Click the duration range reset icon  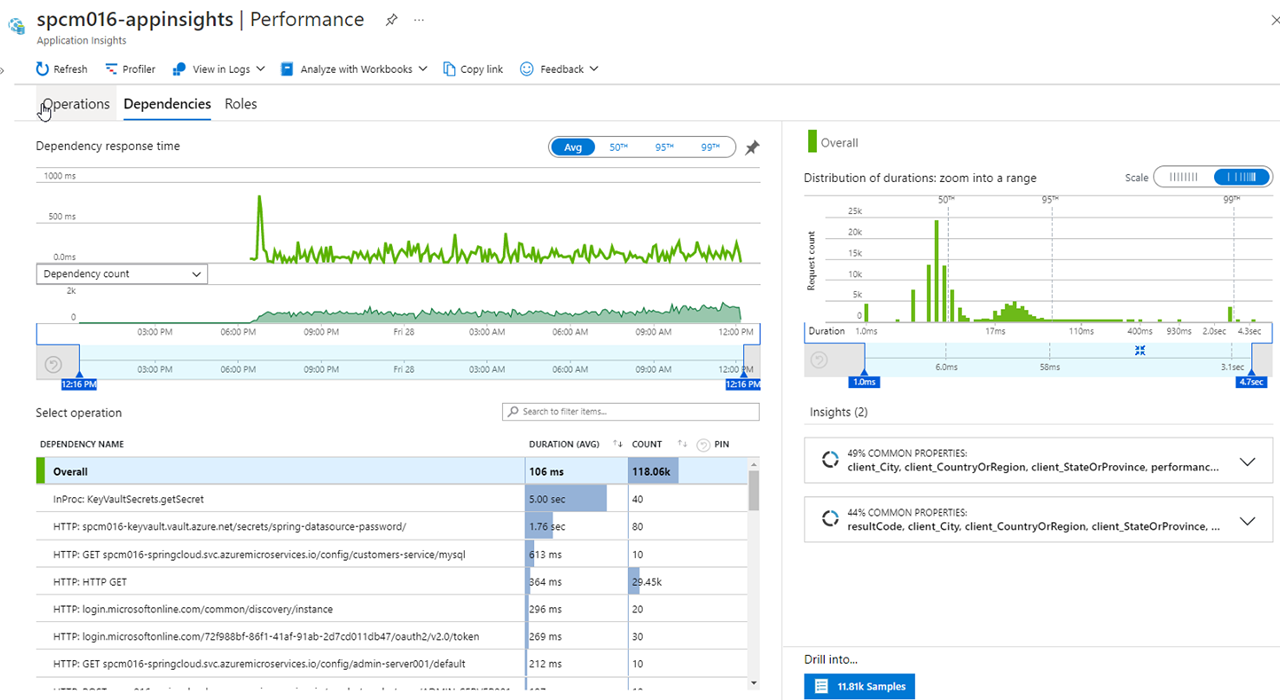coord(821,360)
